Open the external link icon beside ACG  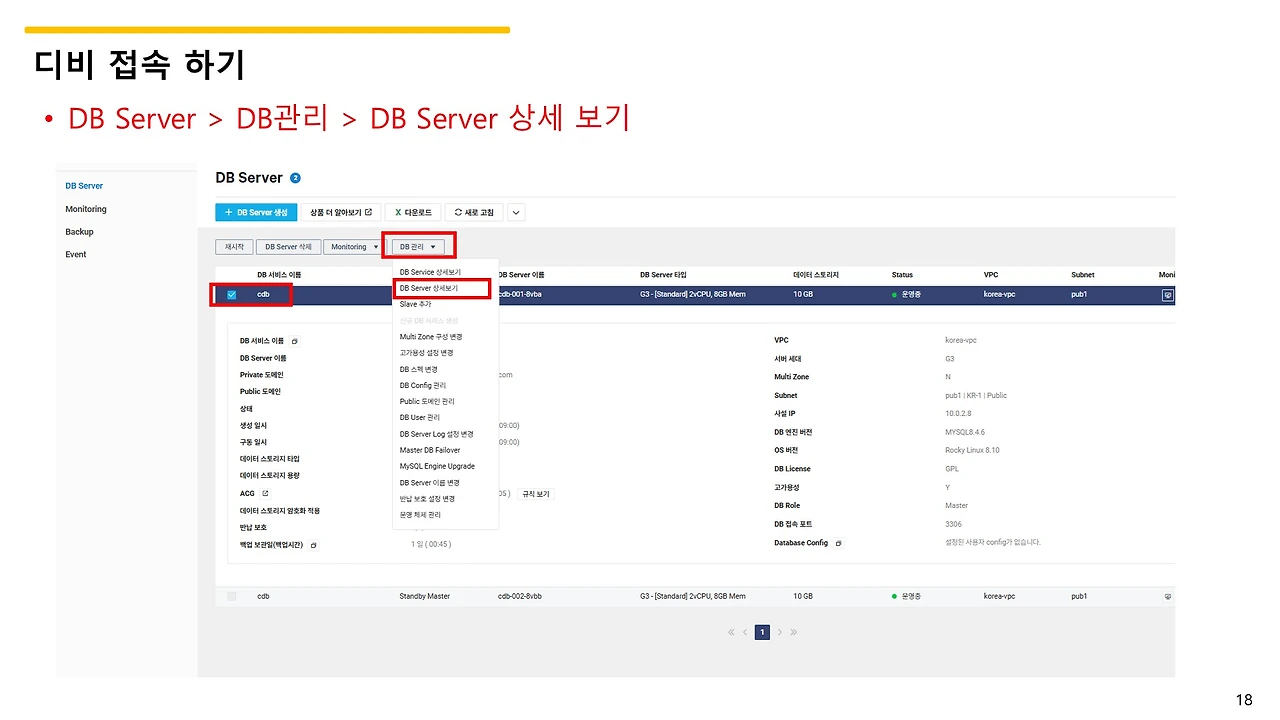(265, 493)
